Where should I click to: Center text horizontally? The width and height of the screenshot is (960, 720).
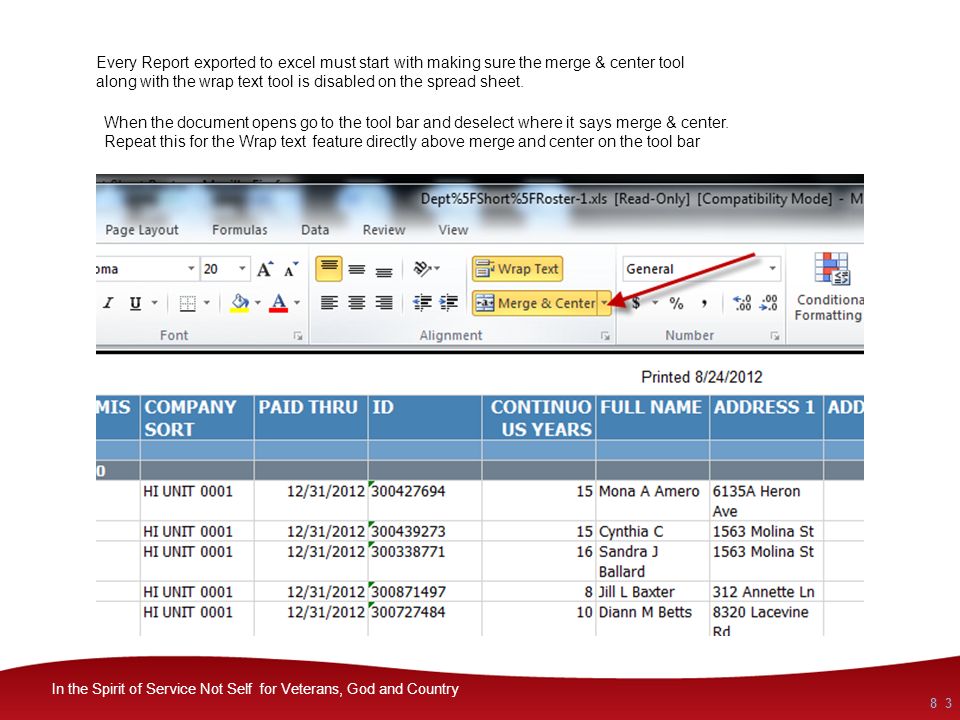pos(357,302)
